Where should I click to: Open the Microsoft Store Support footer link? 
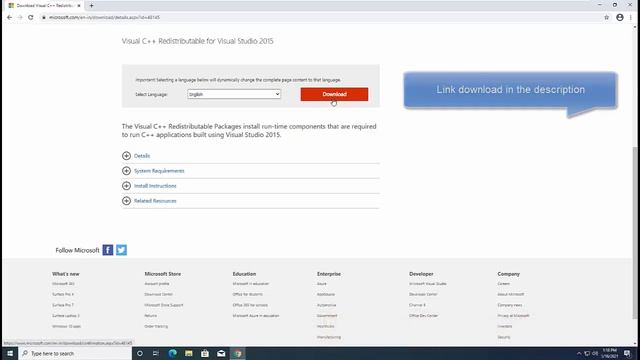point(164,305)
